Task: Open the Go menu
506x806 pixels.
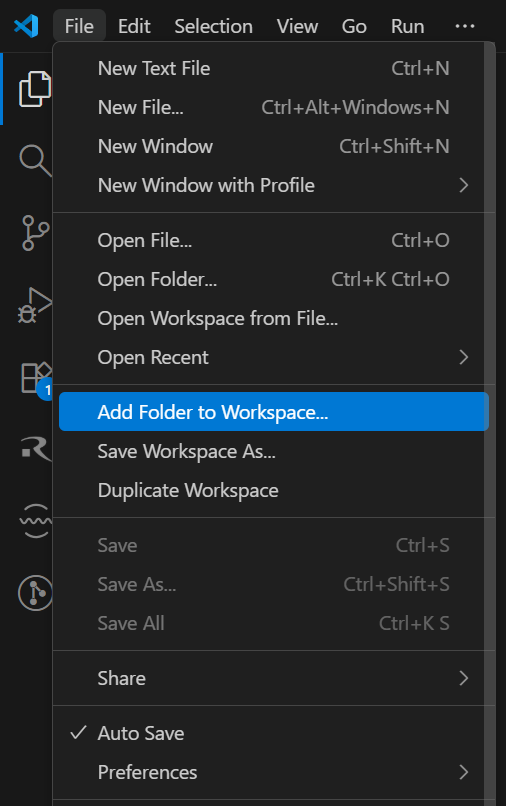Action: click(x=354, y=26)
